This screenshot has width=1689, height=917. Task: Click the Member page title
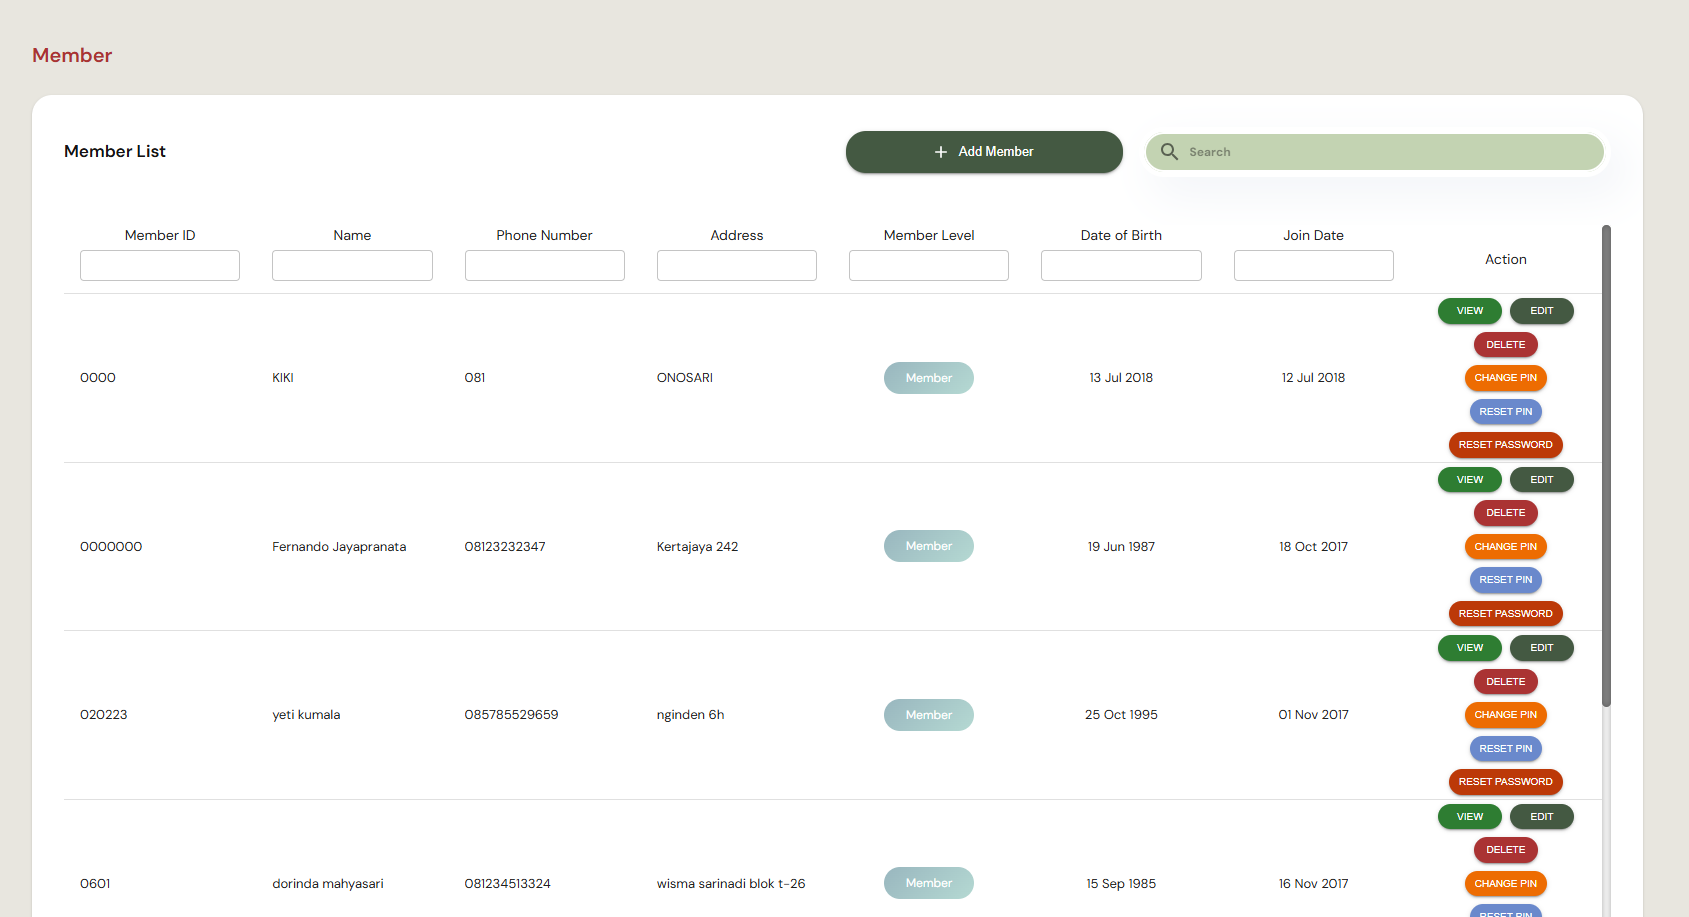point(72,55)
